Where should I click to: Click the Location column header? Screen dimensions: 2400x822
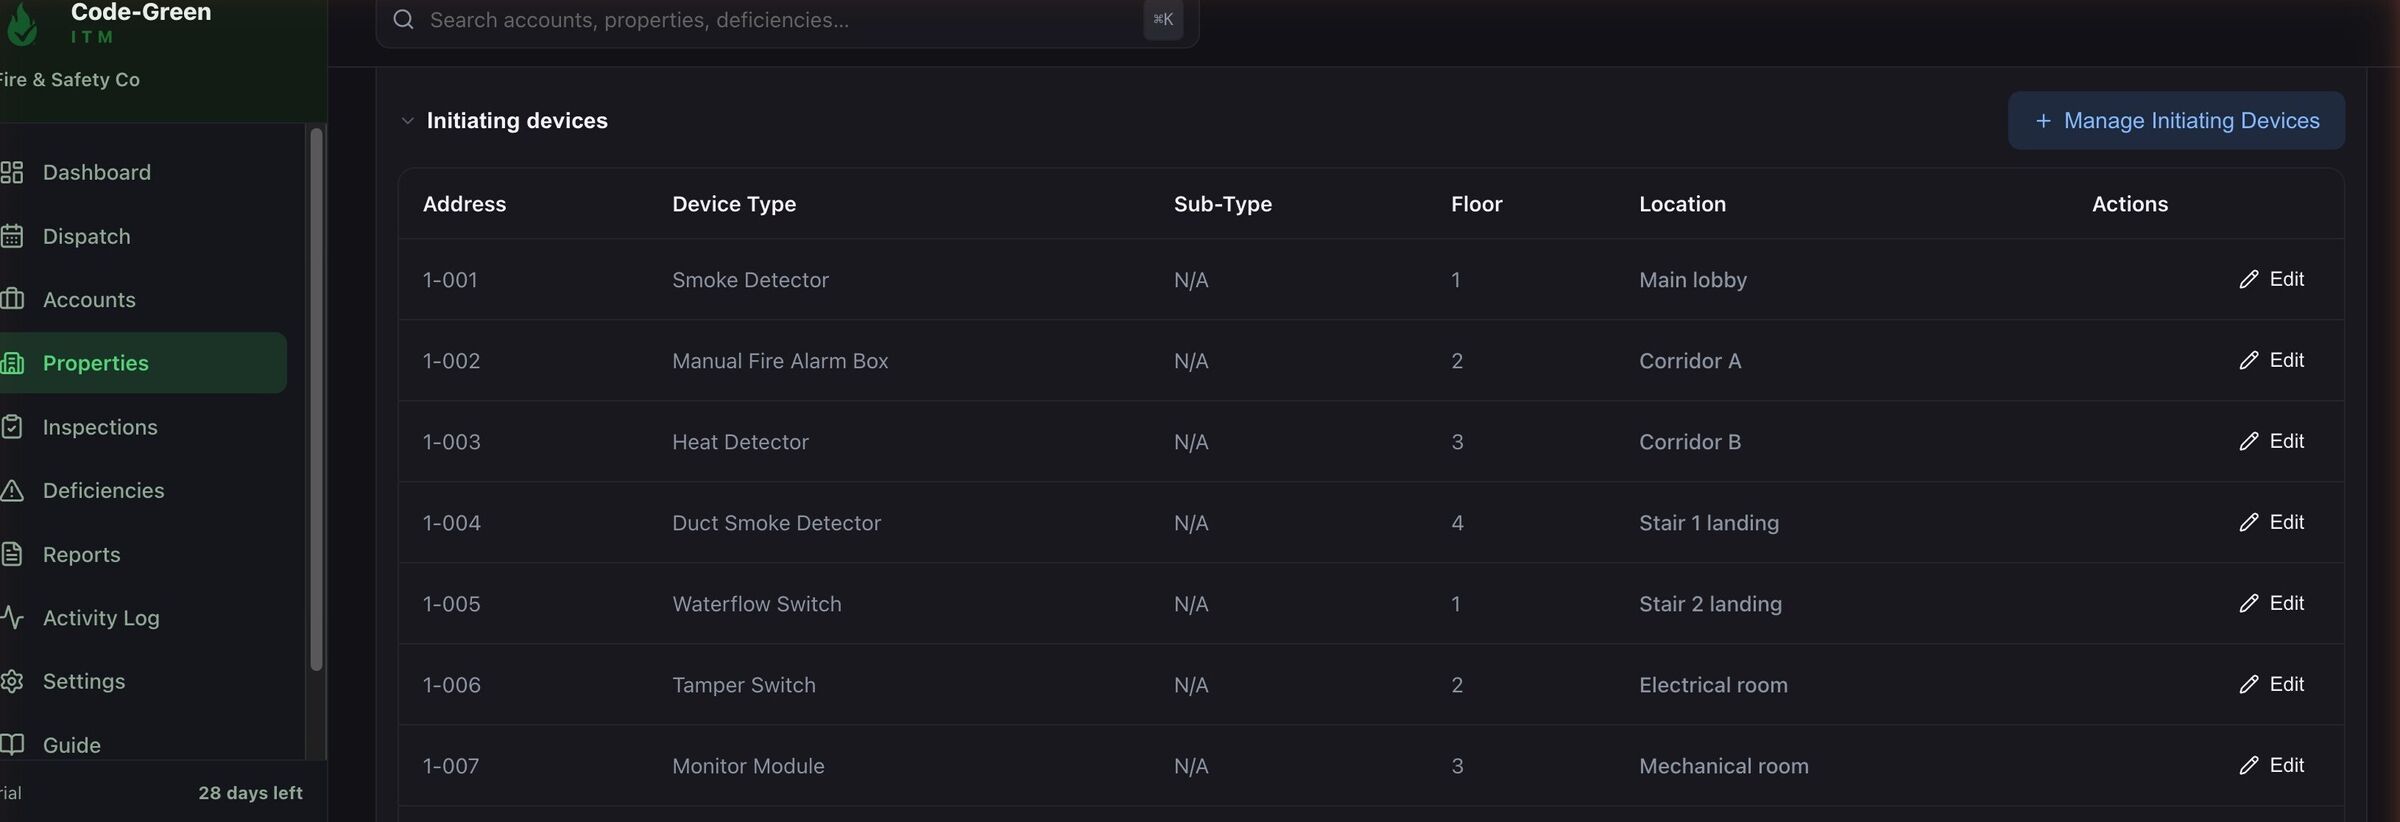[1682, 204]
